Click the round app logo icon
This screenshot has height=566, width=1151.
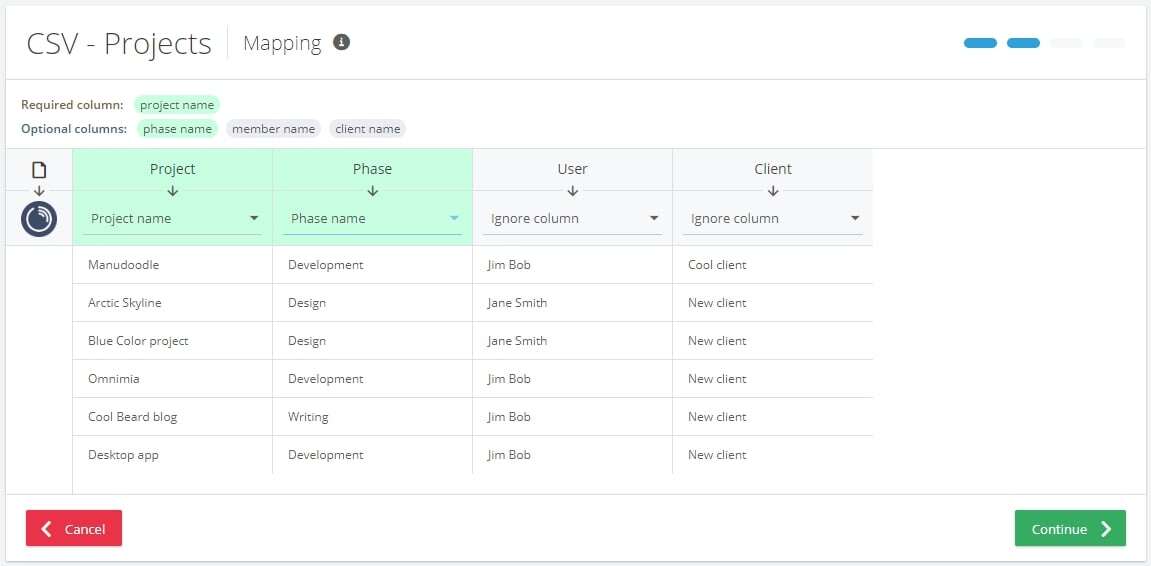click(x=39, y=219)
